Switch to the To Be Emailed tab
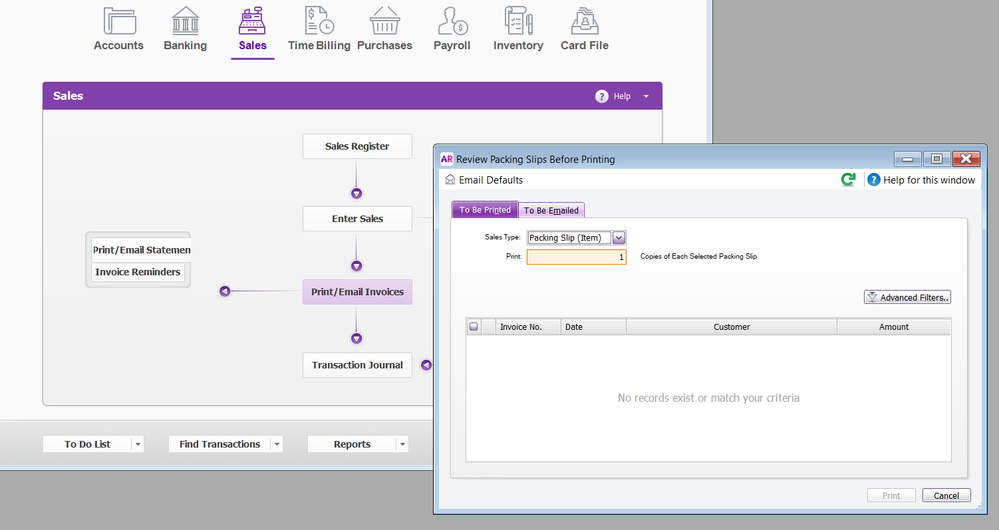Image resolution: width=999 pixels, height=530 pixels. click(x=550, y=210)
